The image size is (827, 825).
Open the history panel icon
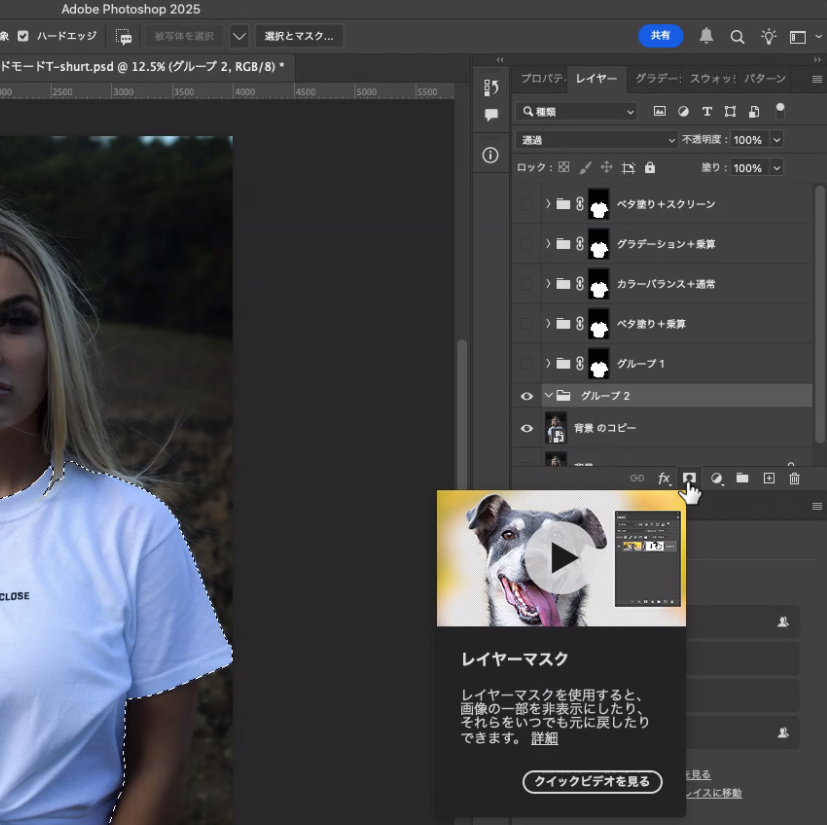pyautogui.click(x=491, y=87)
